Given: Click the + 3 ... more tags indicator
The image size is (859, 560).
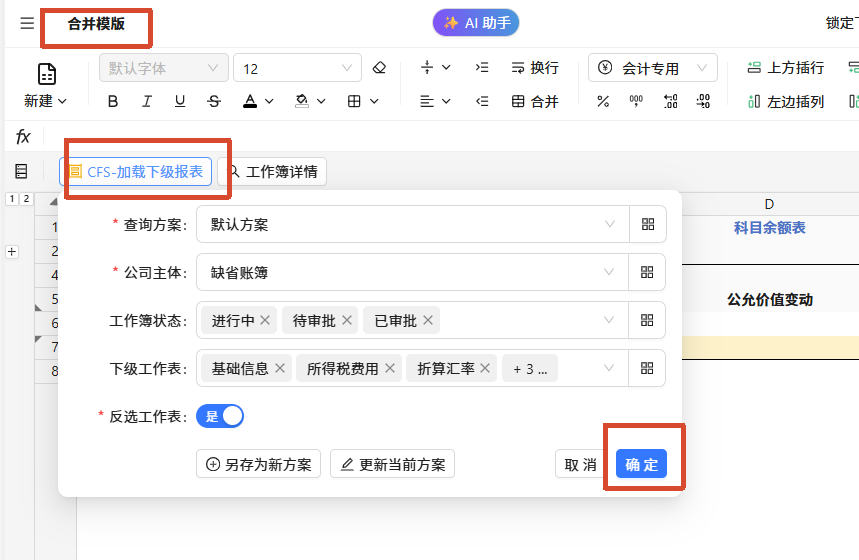Looking at the screenshot, I should tap(530, 369).
